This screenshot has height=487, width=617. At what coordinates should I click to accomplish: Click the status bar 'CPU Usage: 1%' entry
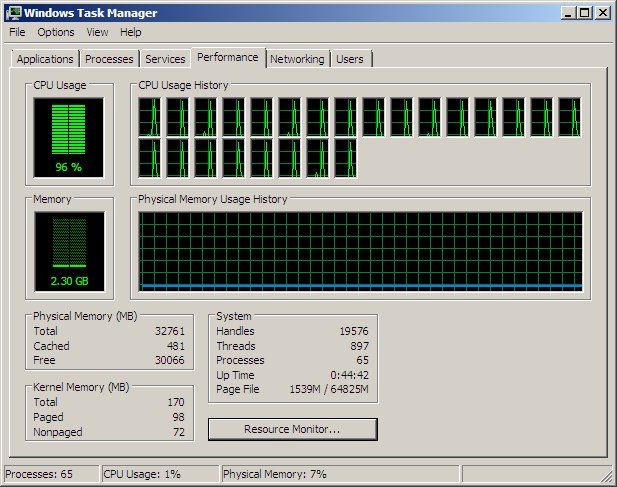[160, 474]
